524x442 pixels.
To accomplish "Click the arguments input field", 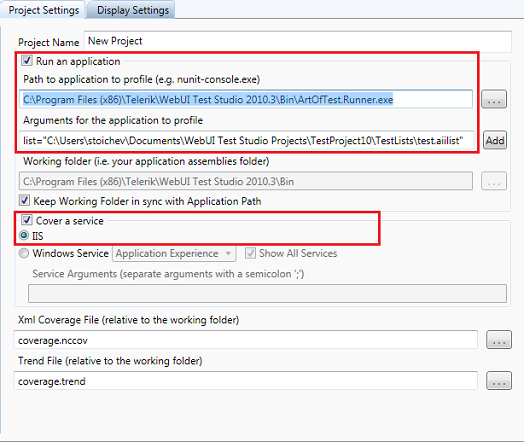I will click(x=247, y=140).
